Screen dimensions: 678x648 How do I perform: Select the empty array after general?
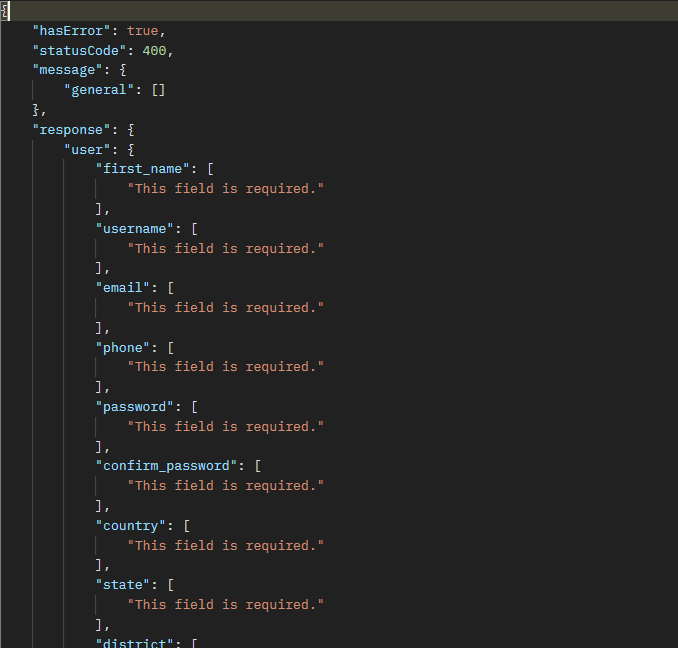point(158,89)
